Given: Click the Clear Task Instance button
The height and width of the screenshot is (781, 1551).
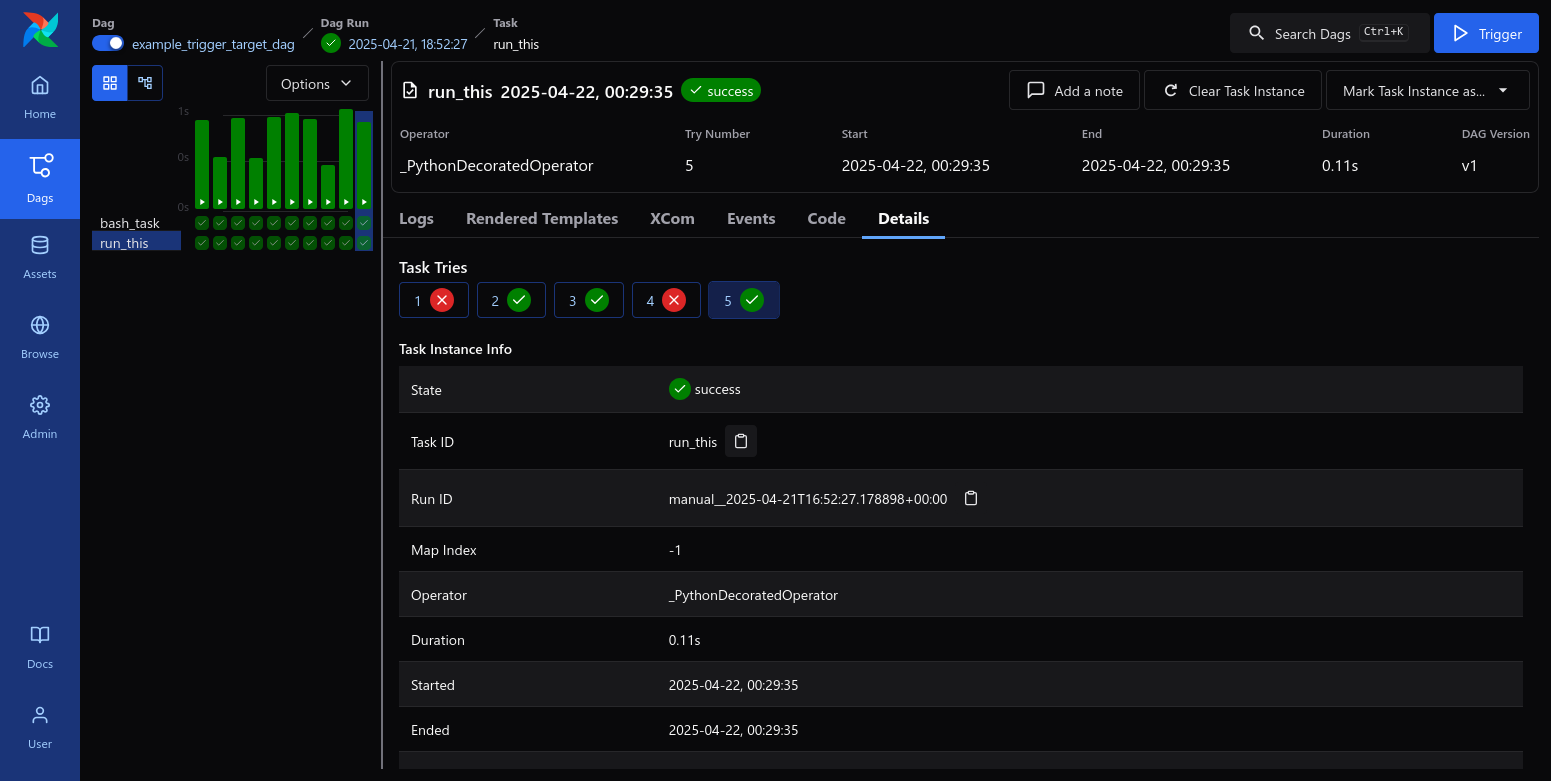Looking at the screenshot, I should coord(1233,90).
